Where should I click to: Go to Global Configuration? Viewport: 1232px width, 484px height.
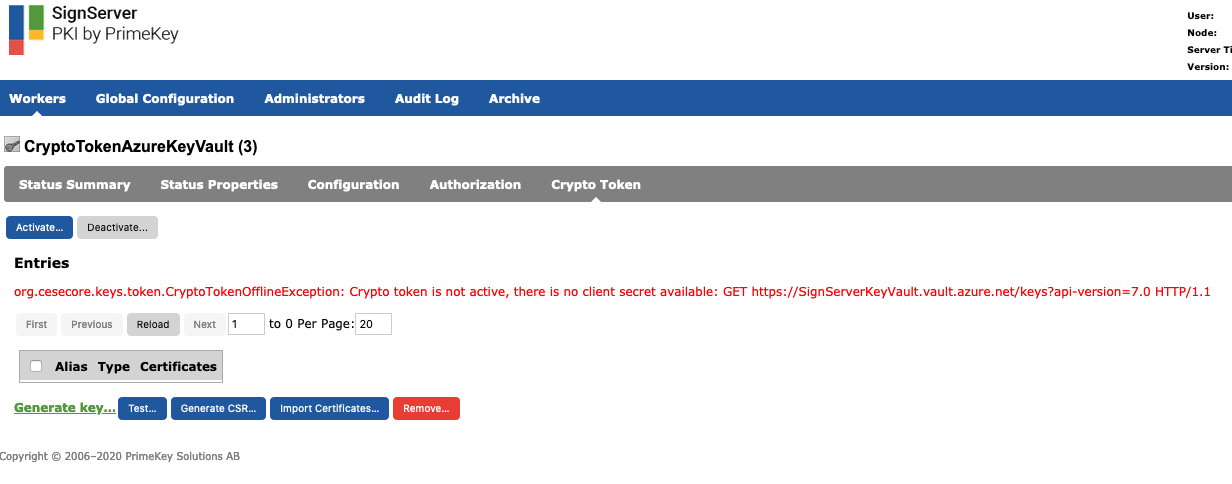165,98
